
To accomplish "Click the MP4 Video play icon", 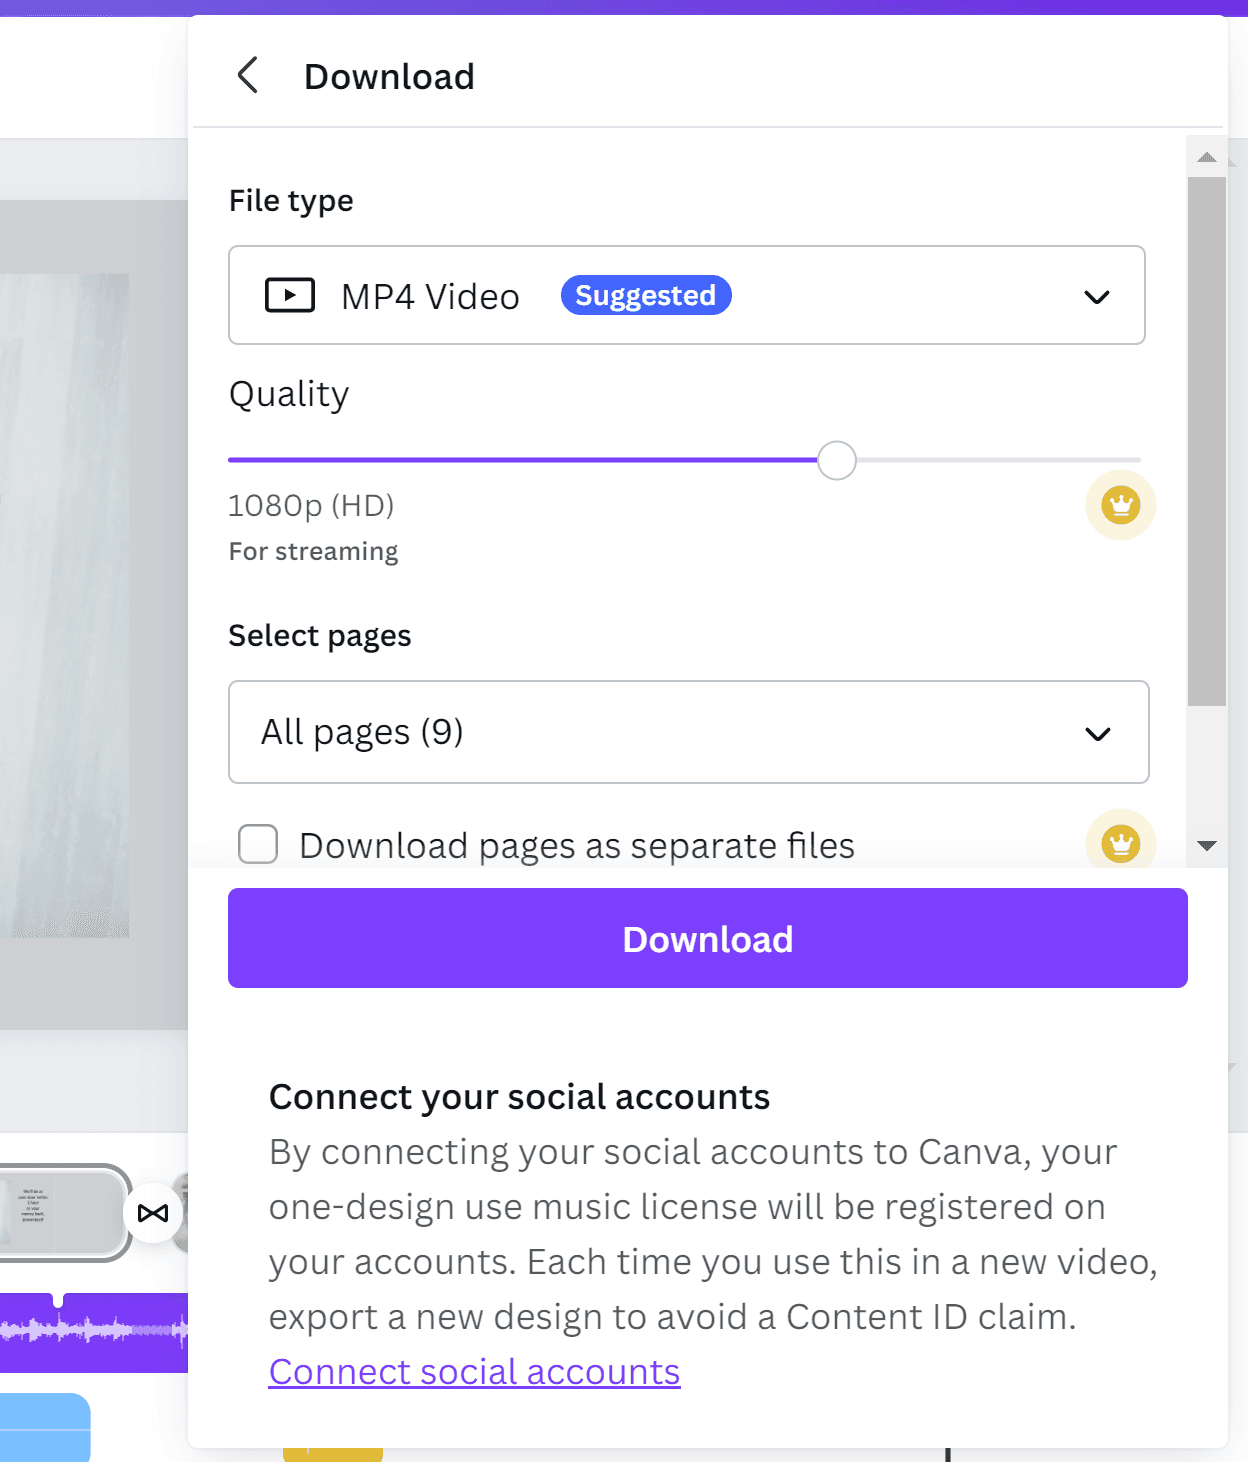I will tap(289, 296).
